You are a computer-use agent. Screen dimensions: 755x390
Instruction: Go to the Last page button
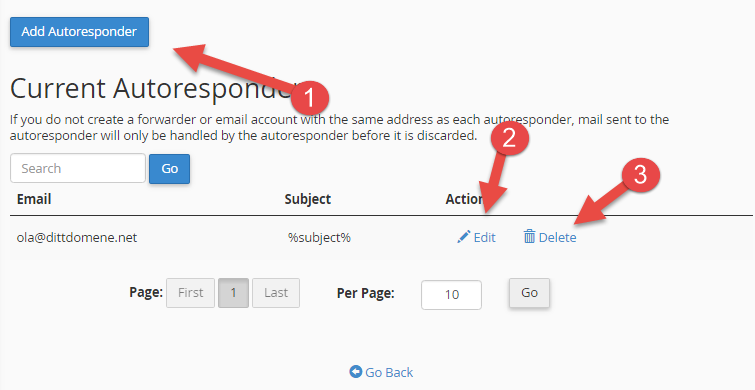(276, 293)
